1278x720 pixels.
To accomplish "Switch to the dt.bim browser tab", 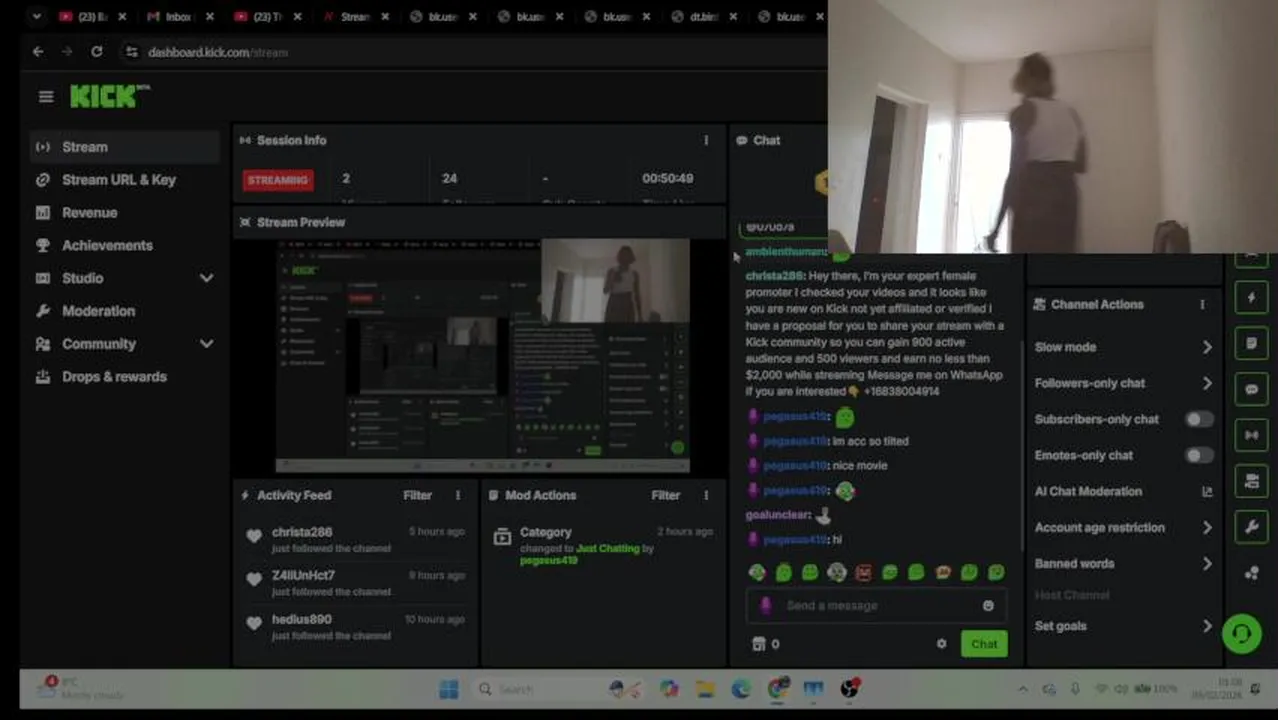I will (x=705, y=17).
